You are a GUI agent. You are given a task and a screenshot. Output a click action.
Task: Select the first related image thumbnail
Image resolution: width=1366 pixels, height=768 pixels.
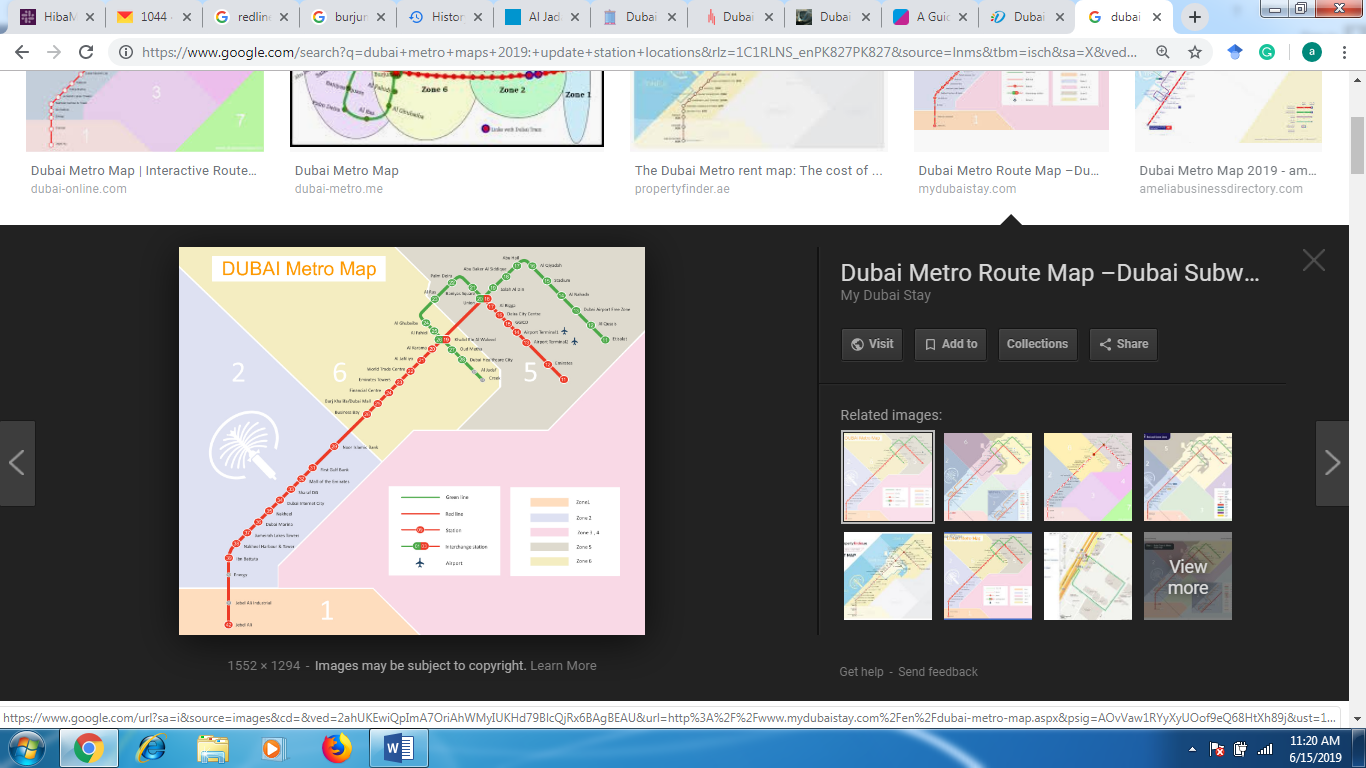887,476
